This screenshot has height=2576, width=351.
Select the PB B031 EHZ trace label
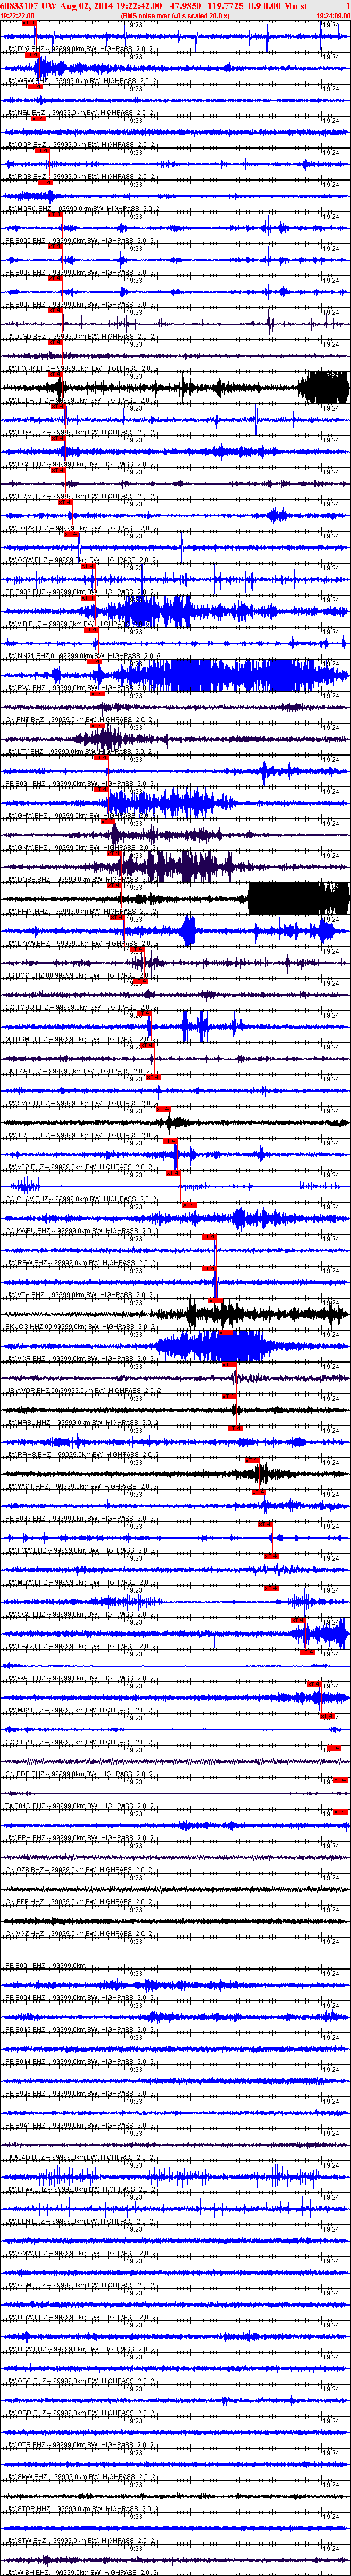pyautogui.click(x=79, y=785)
